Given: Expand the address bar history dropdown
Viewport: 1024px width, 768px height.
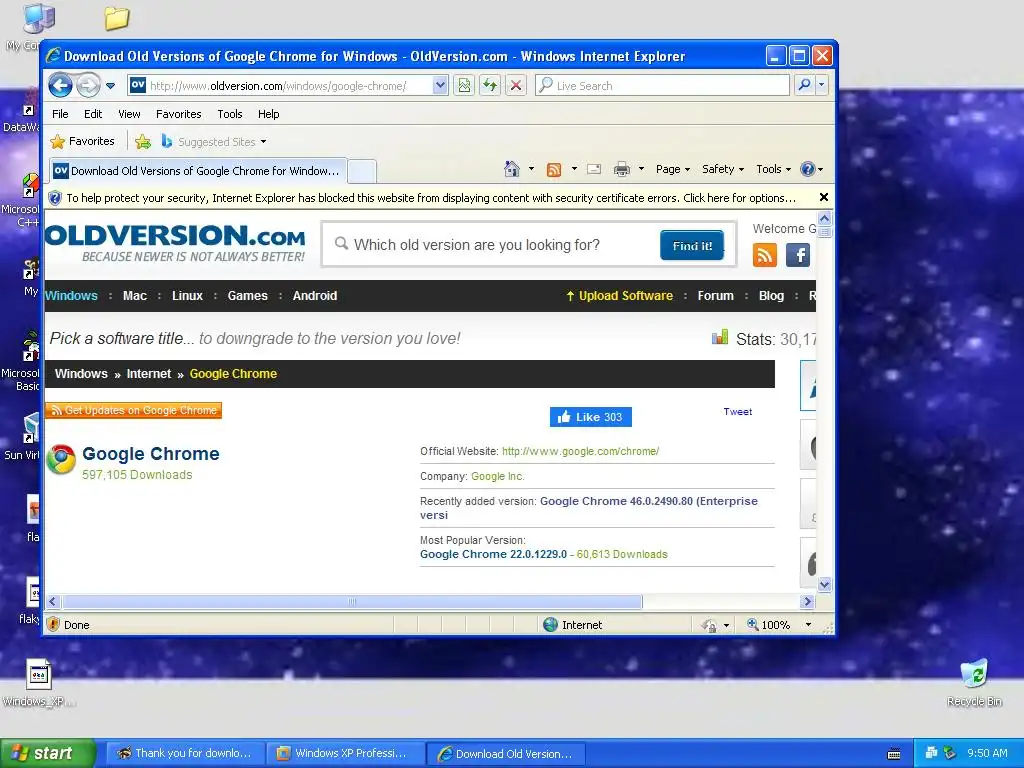Looking at the screenshot, I should (x=440, y=86).
